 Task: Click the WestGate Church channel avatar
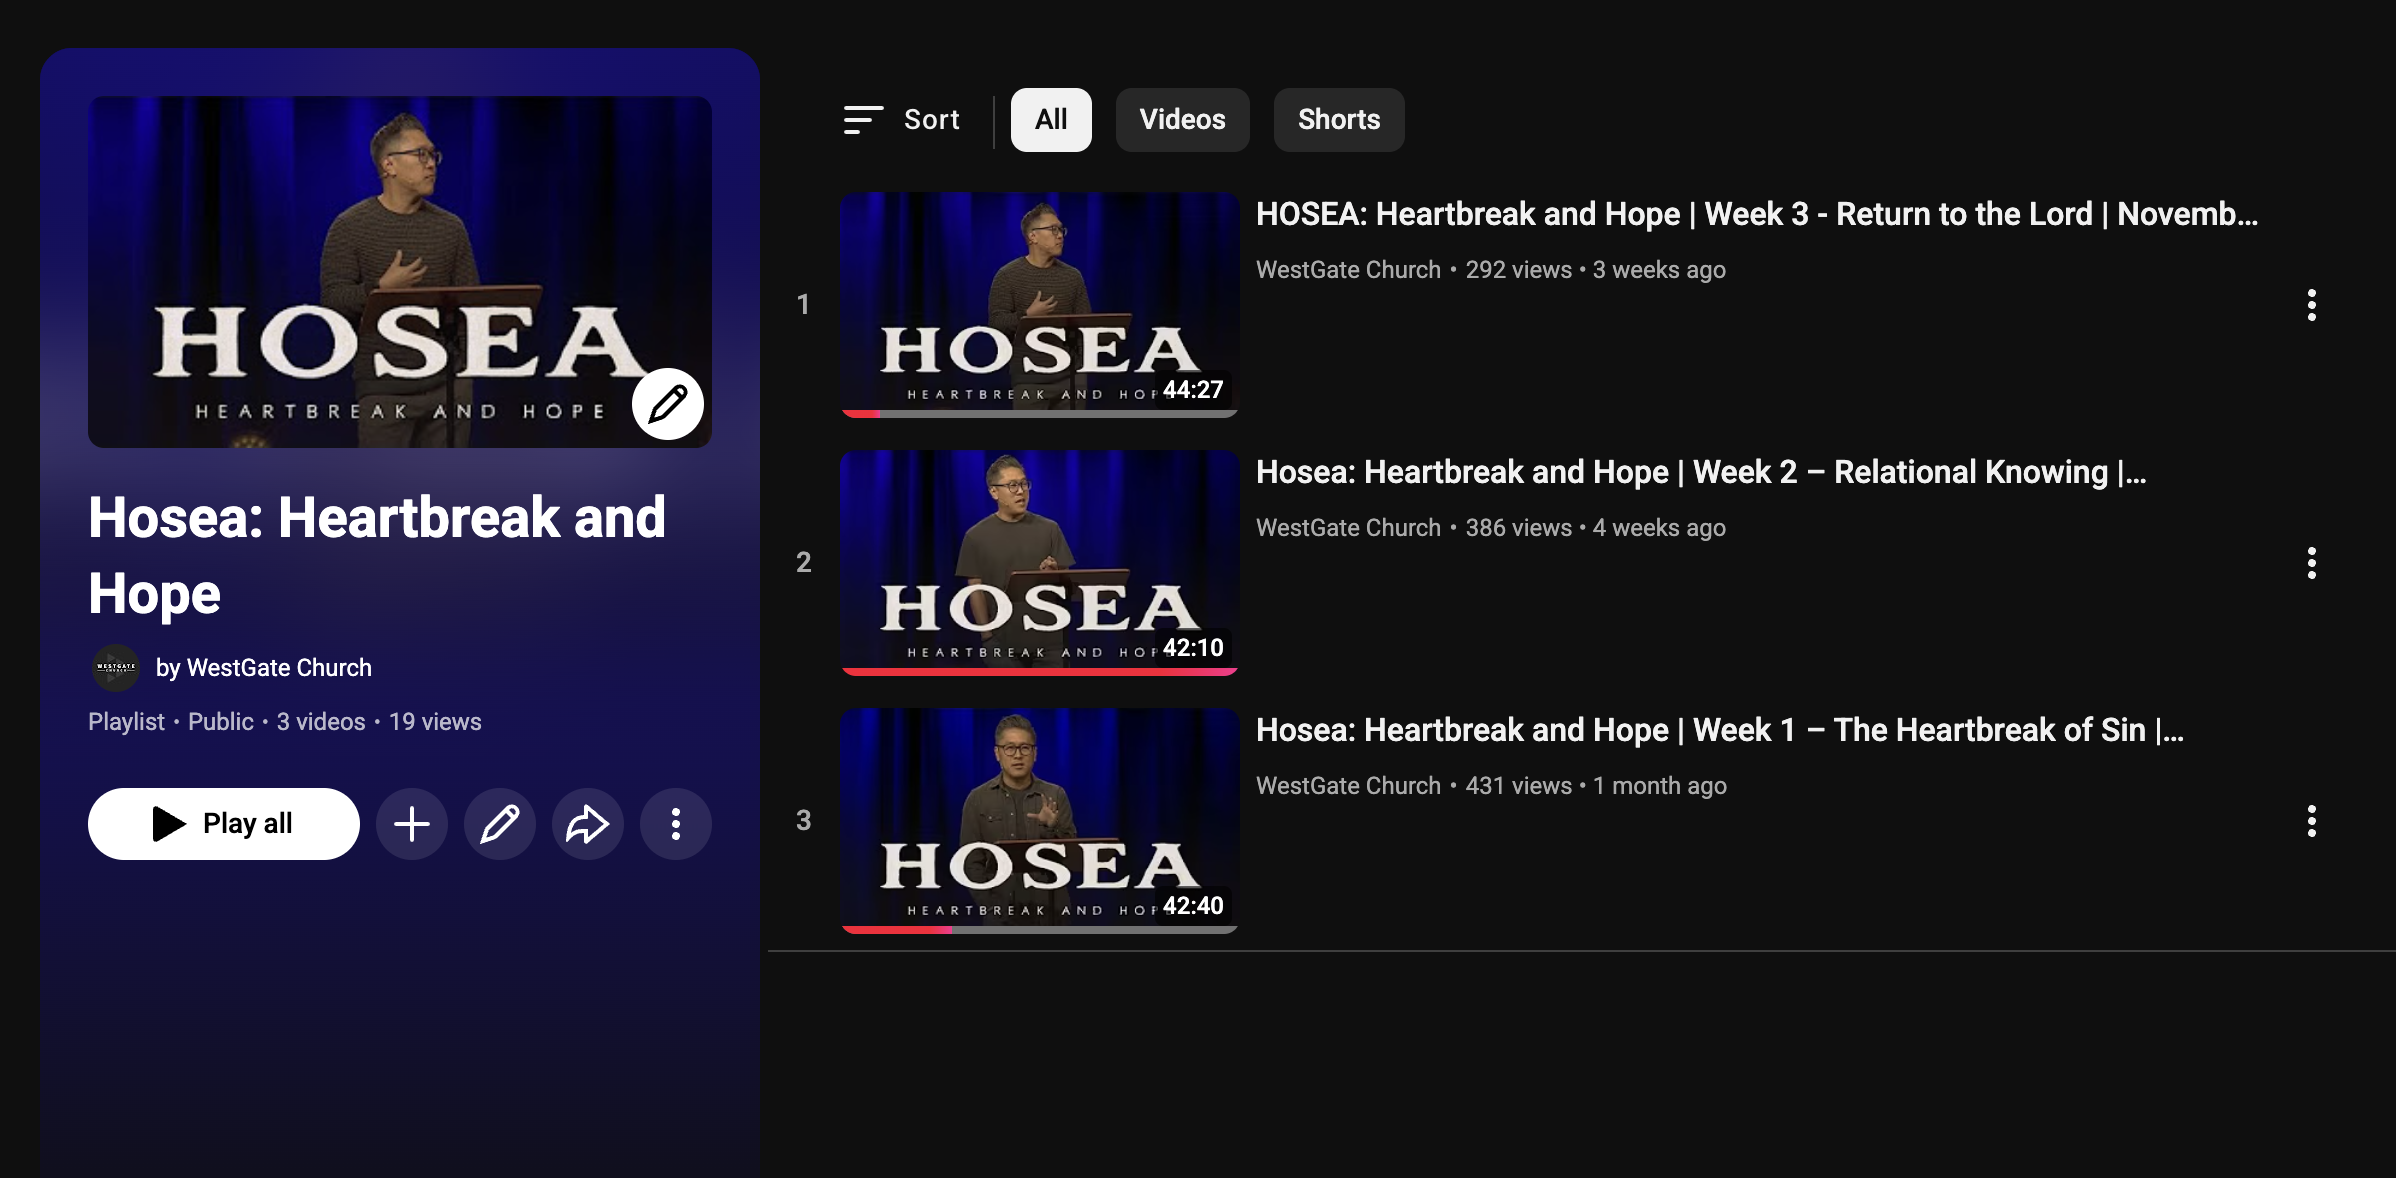[x=116, y=668]
